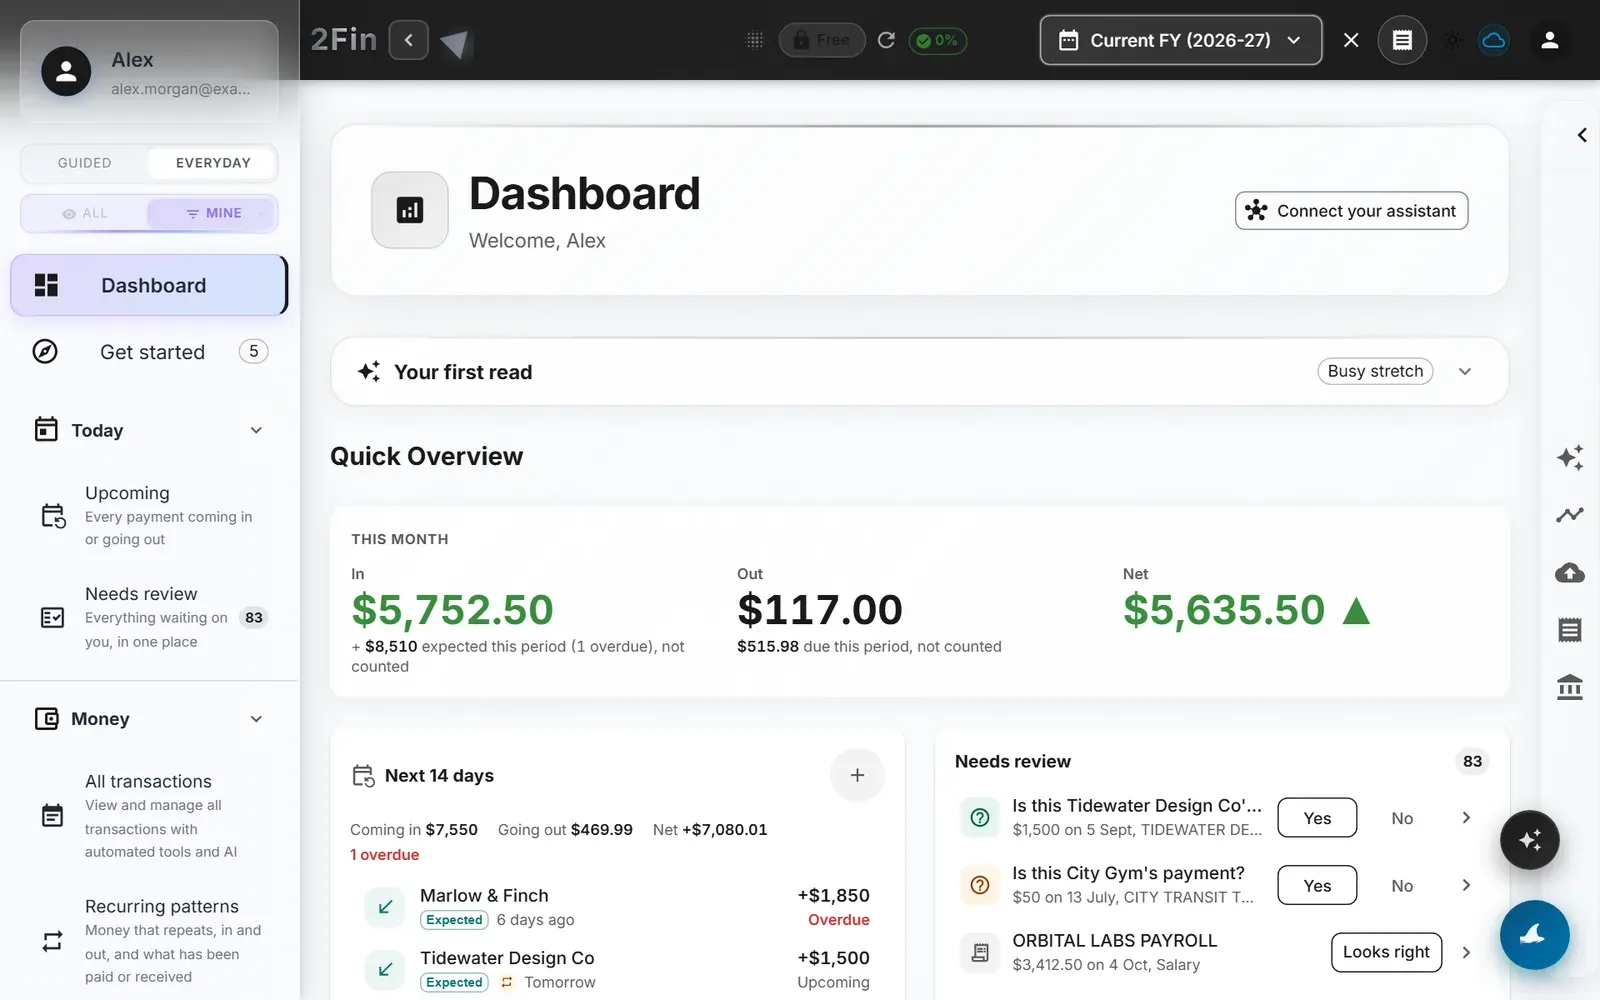
Task: Click Looks right for ORBITAL LABS PAYROLL
Action: click(x=1386, y=952)
